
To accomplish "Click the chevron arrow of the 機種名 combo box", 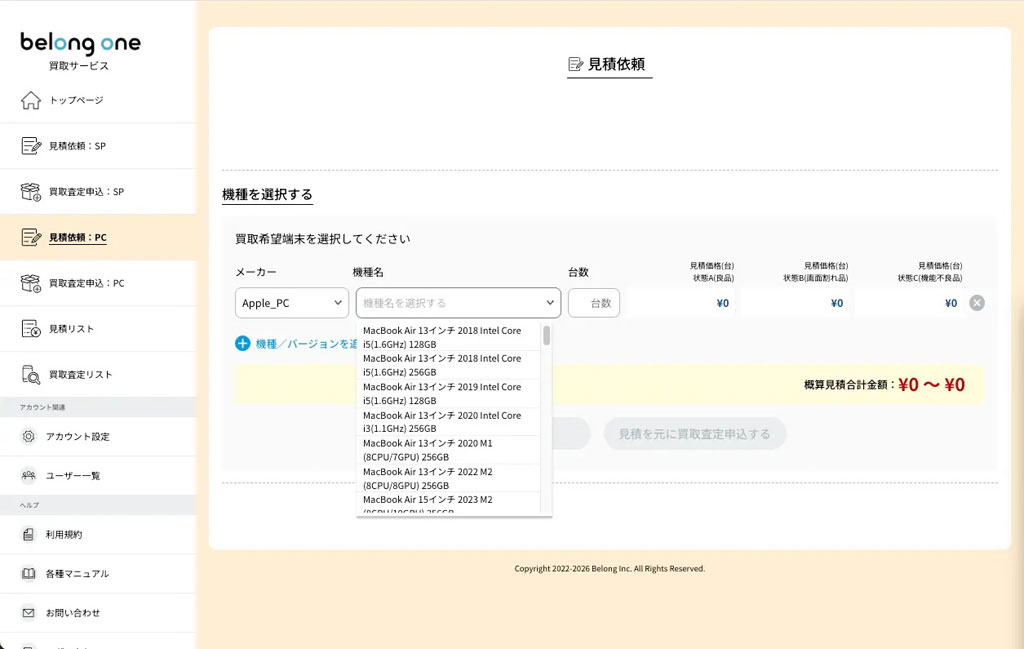I will tap(550, 303).
